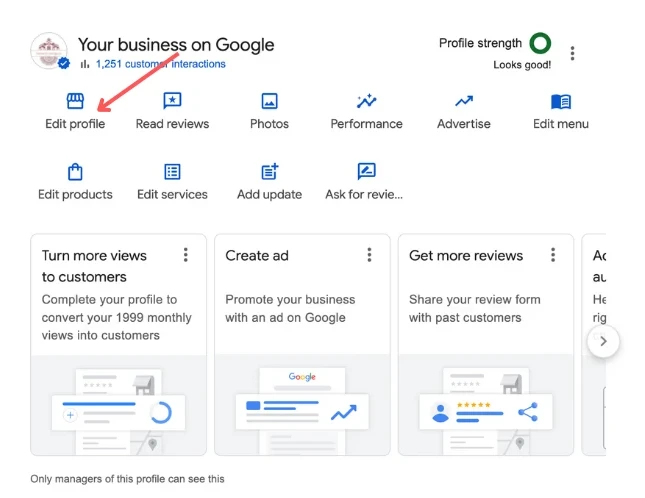Open the Photos image icon

269,101
